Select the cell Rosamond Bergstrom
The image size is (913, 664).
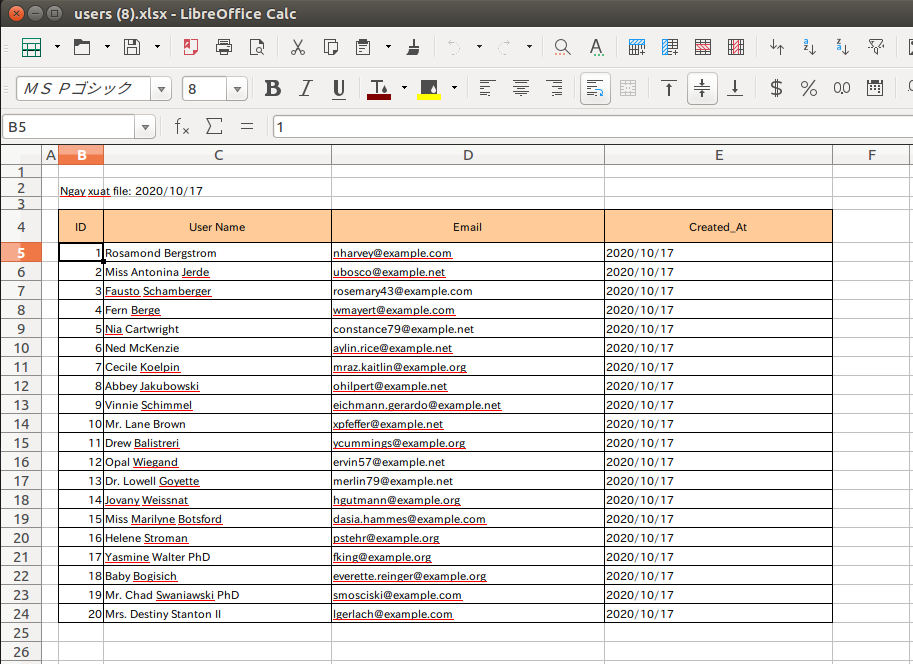[218, 253]
